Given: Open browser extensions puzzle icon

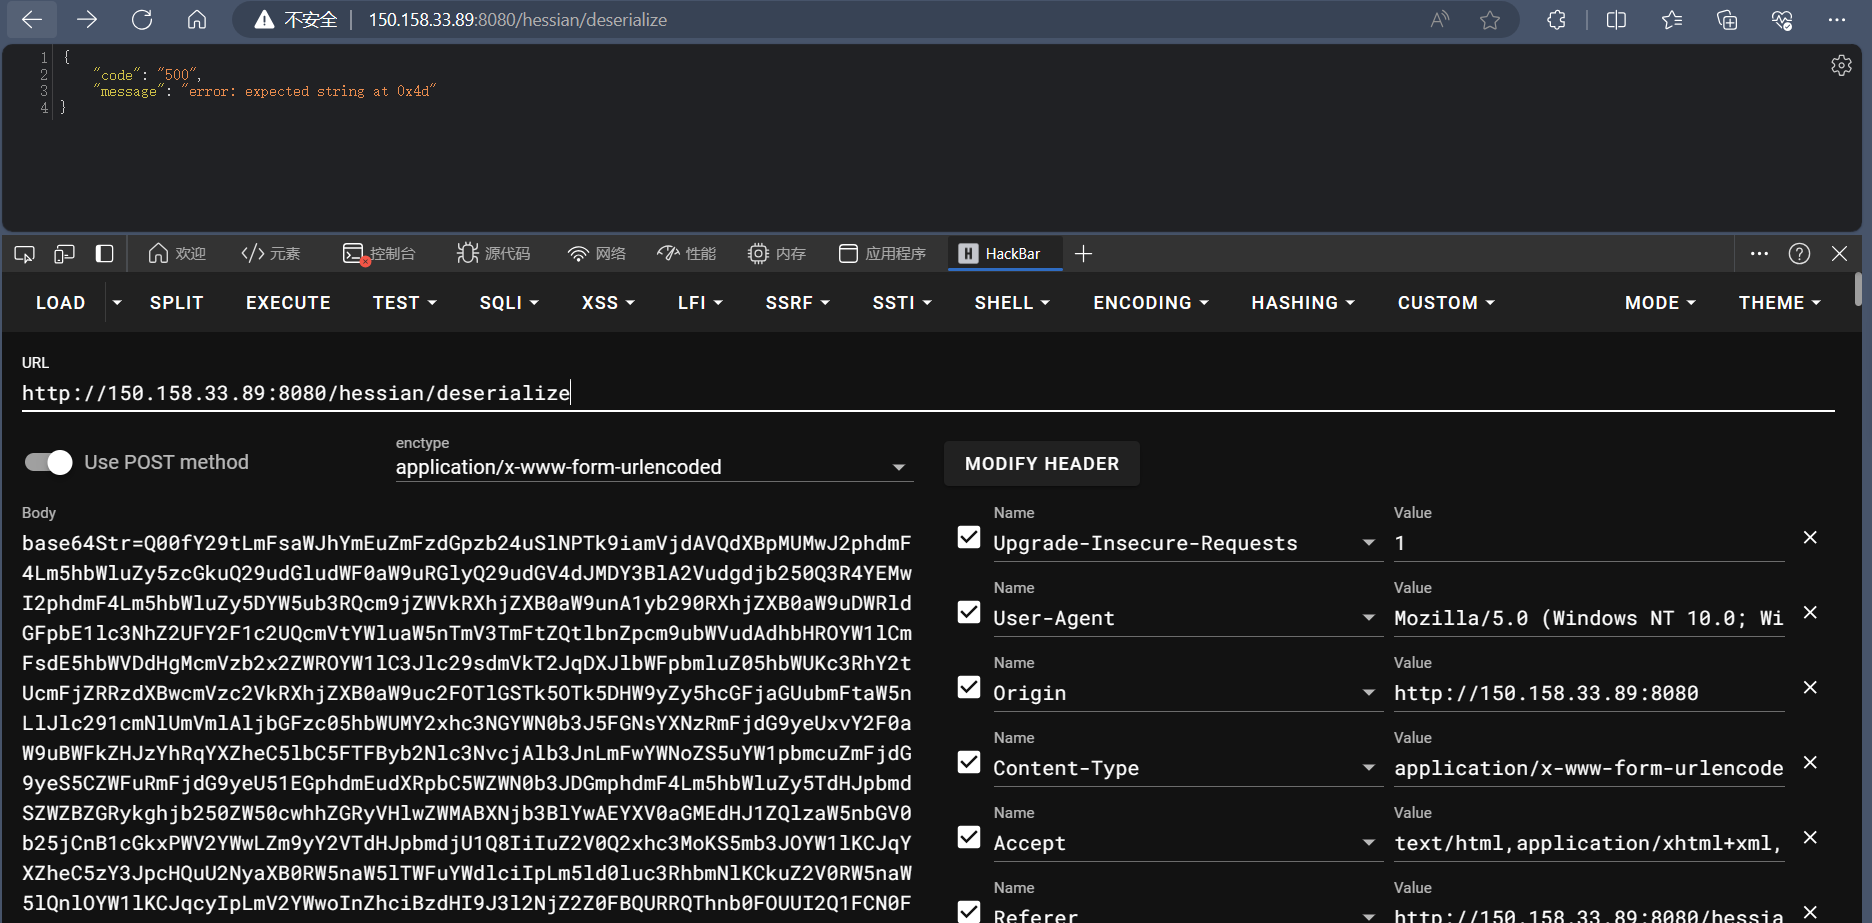Looking at the screenshot, I should pyautogui.click(x=1556, y=19).
